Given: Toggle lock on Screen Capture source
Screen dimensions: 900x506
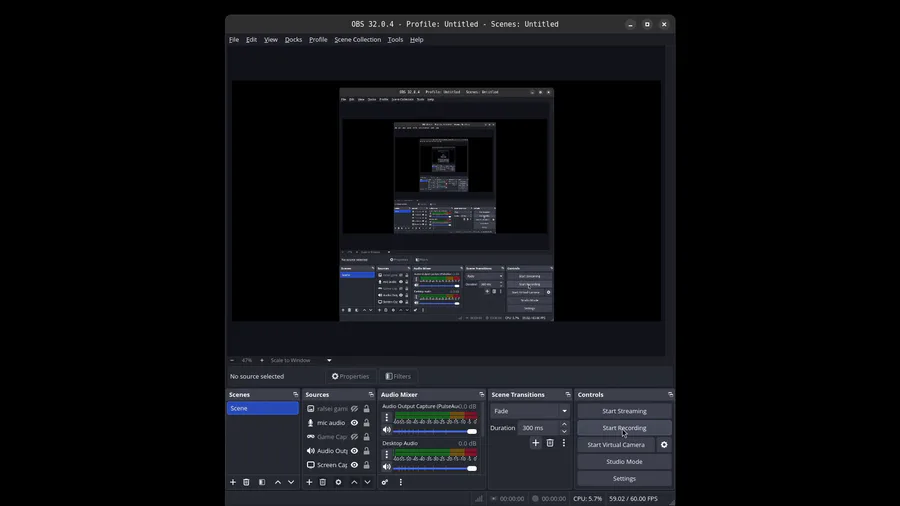Looking at the screenshot, I should click(367, 465).
